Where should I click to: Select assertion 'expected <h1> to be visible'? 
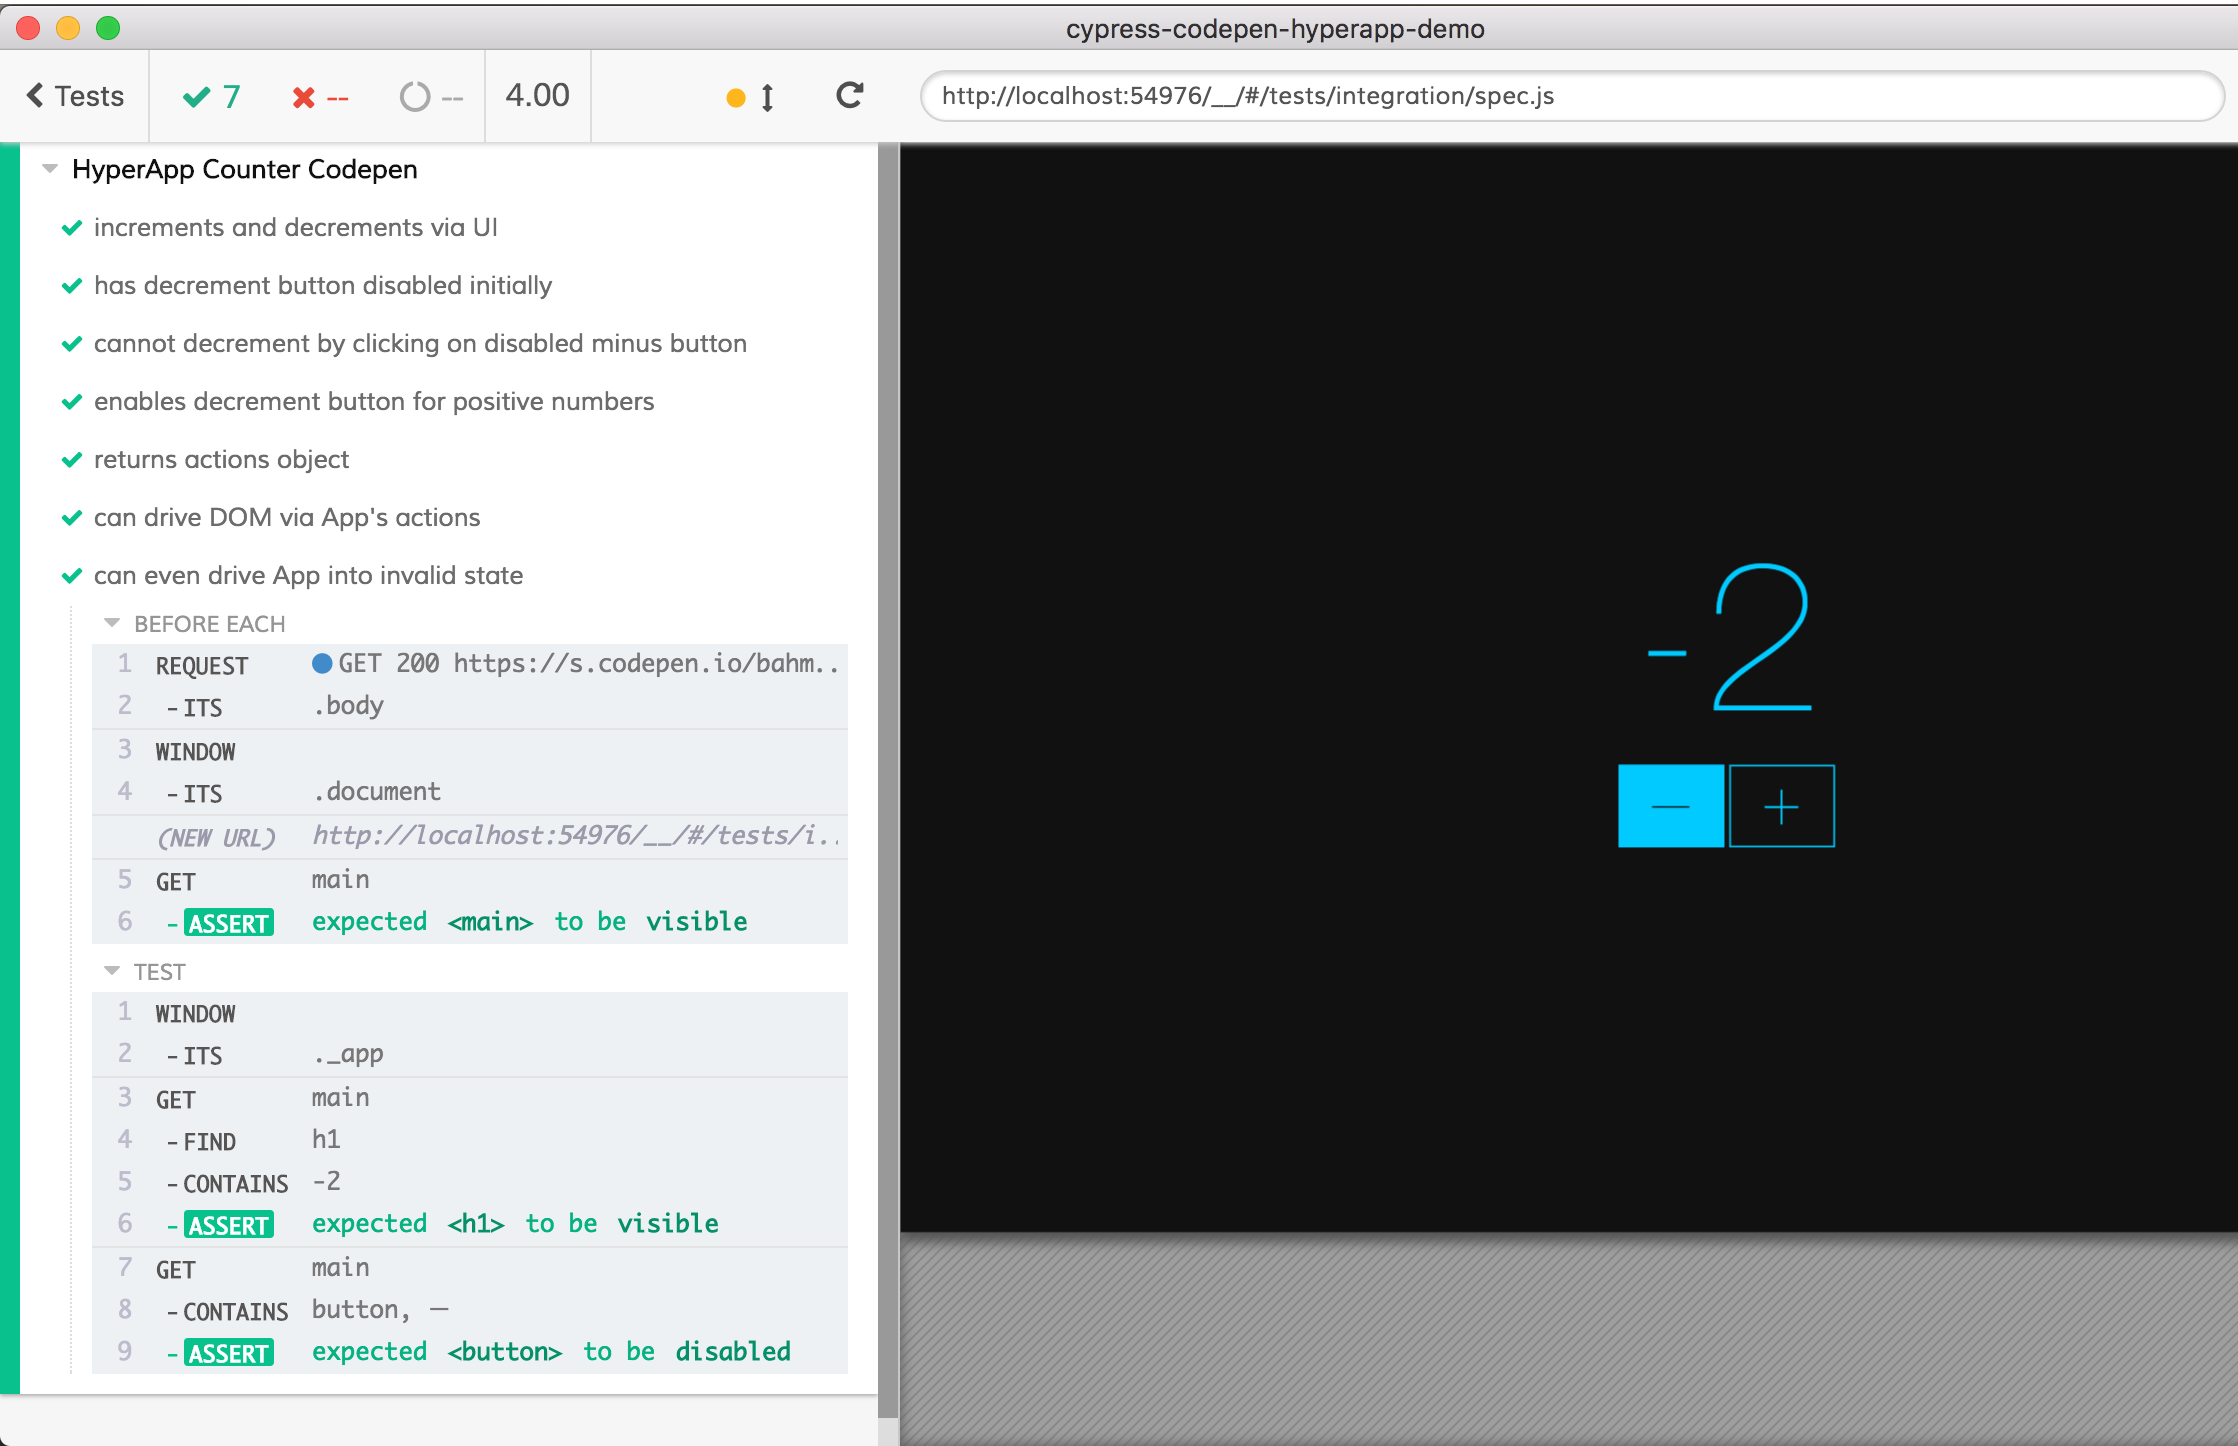click(470, 1225)
